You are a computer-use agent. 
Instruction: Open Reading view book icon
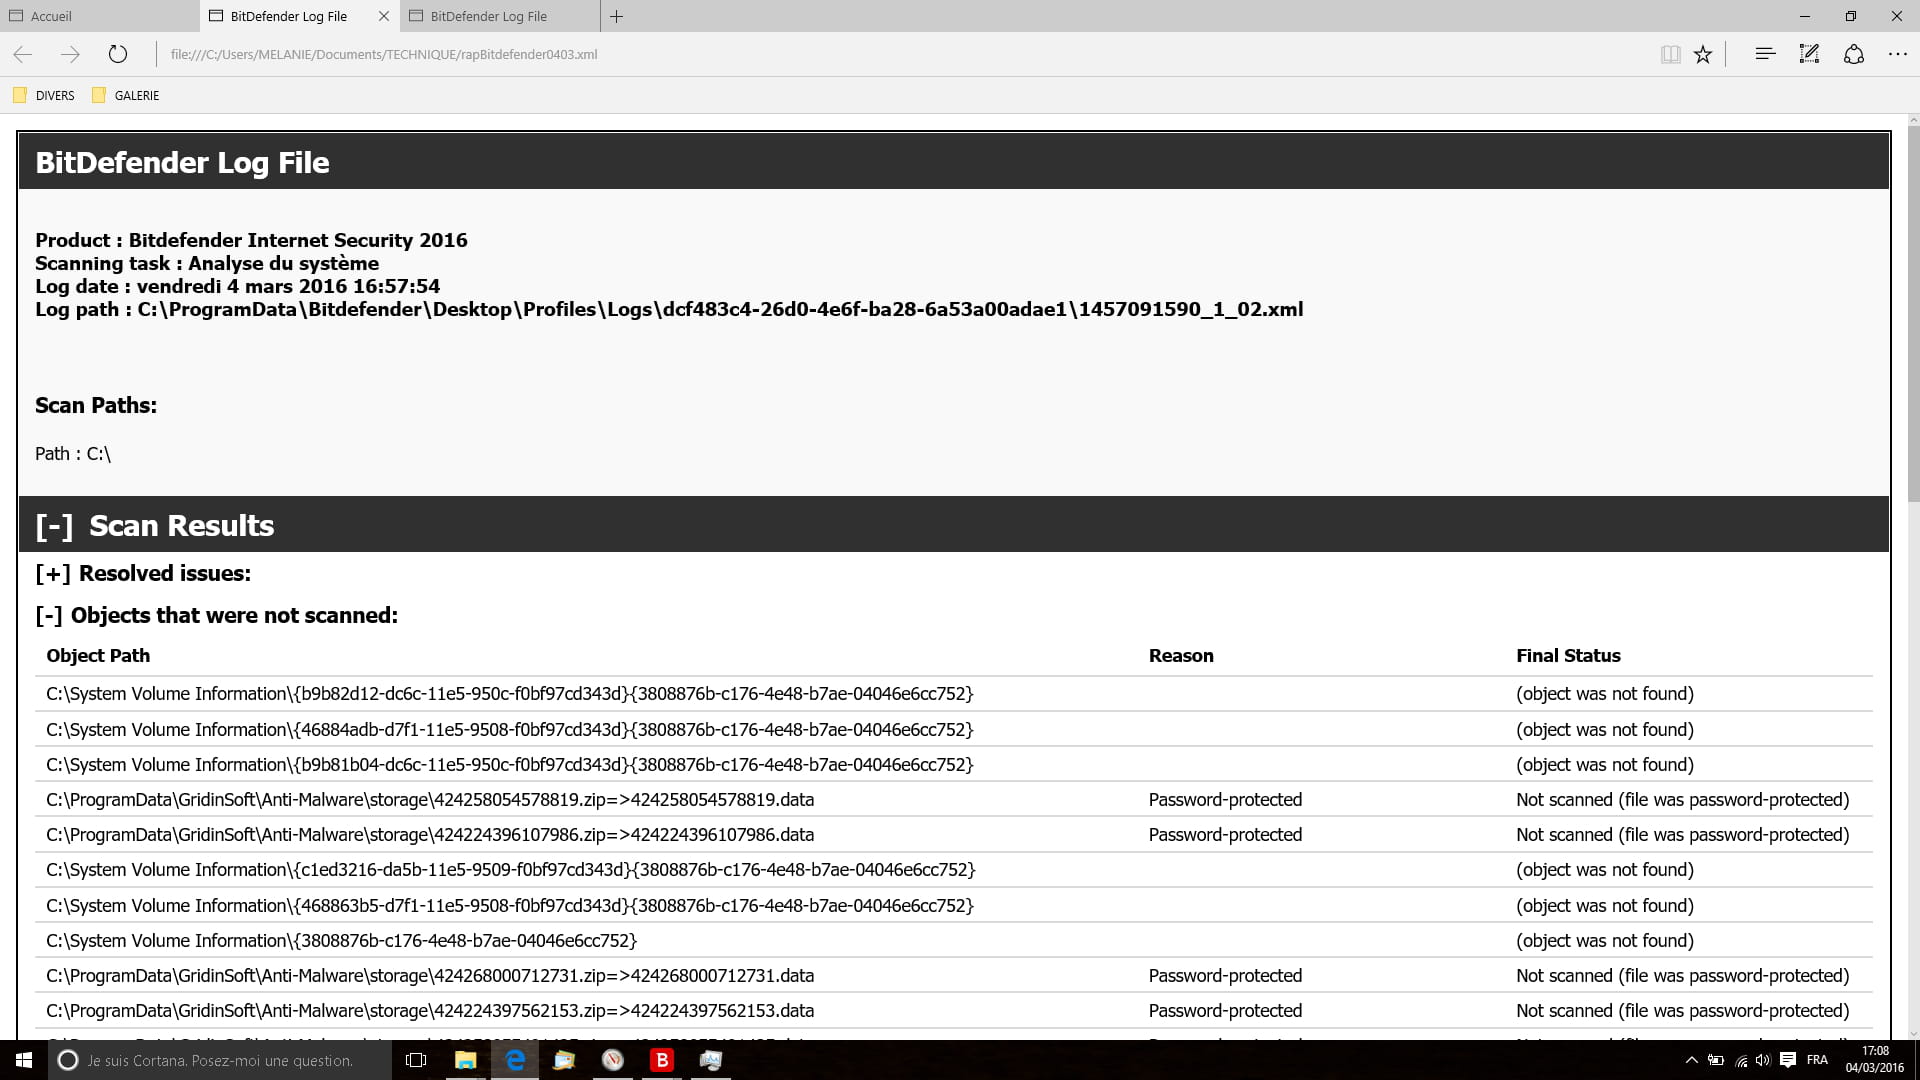(x=1670, y=54)
